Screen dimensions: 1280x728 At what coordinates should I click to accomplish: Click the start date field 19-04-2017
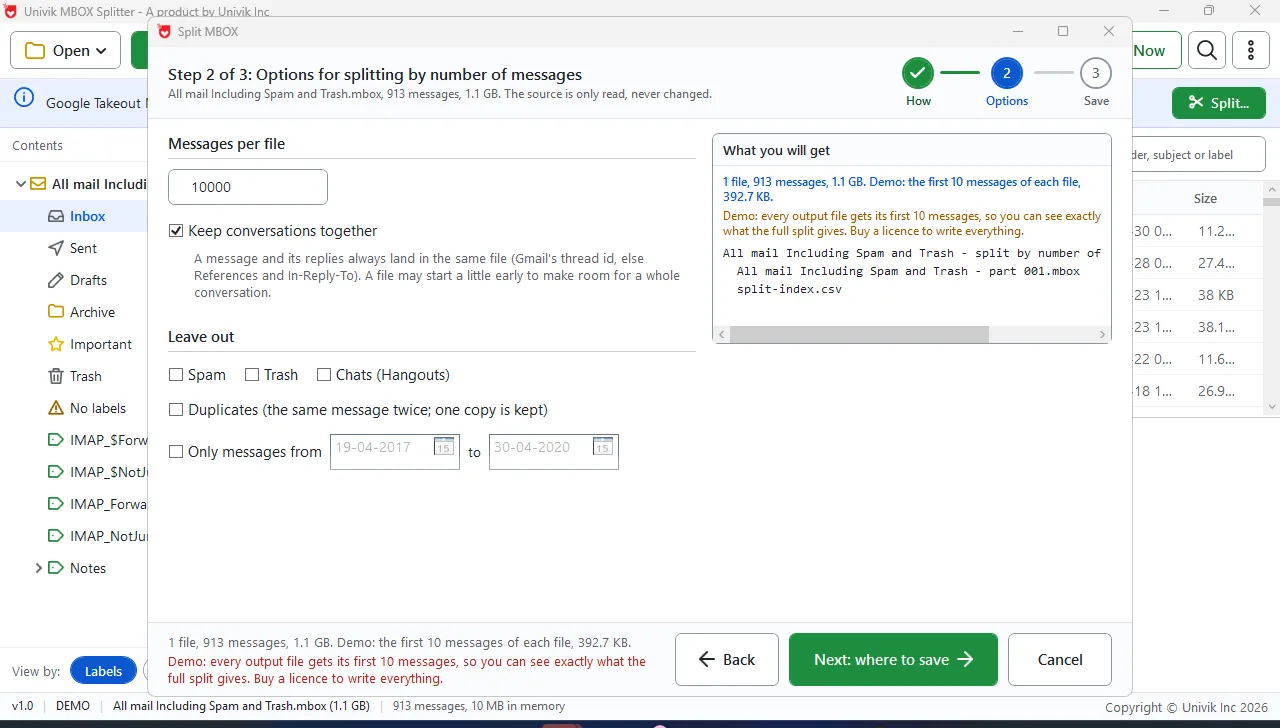(394, 451)
